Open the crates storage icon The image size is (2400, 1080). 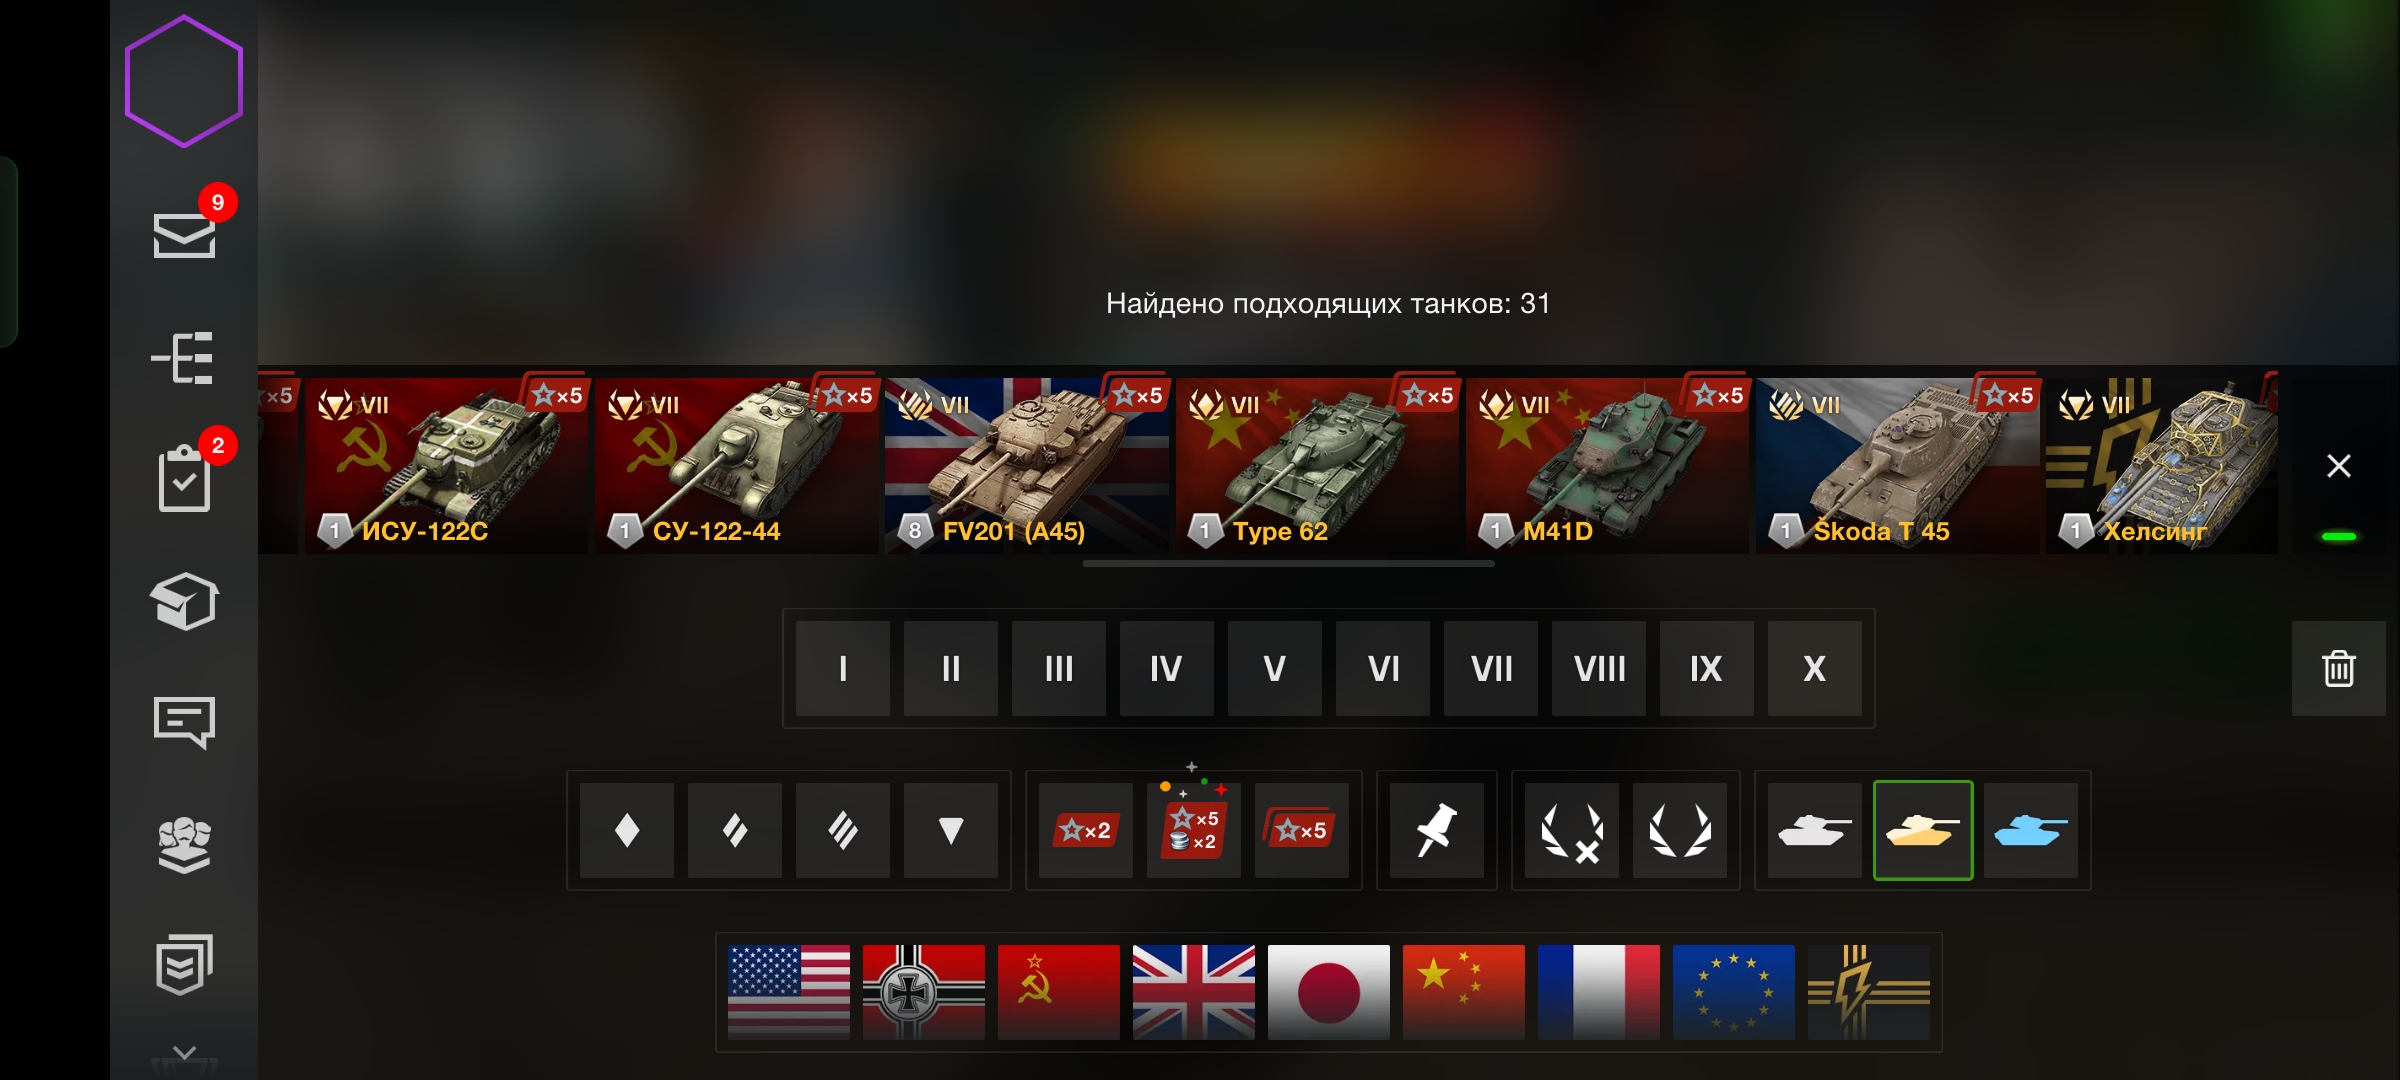184,601
